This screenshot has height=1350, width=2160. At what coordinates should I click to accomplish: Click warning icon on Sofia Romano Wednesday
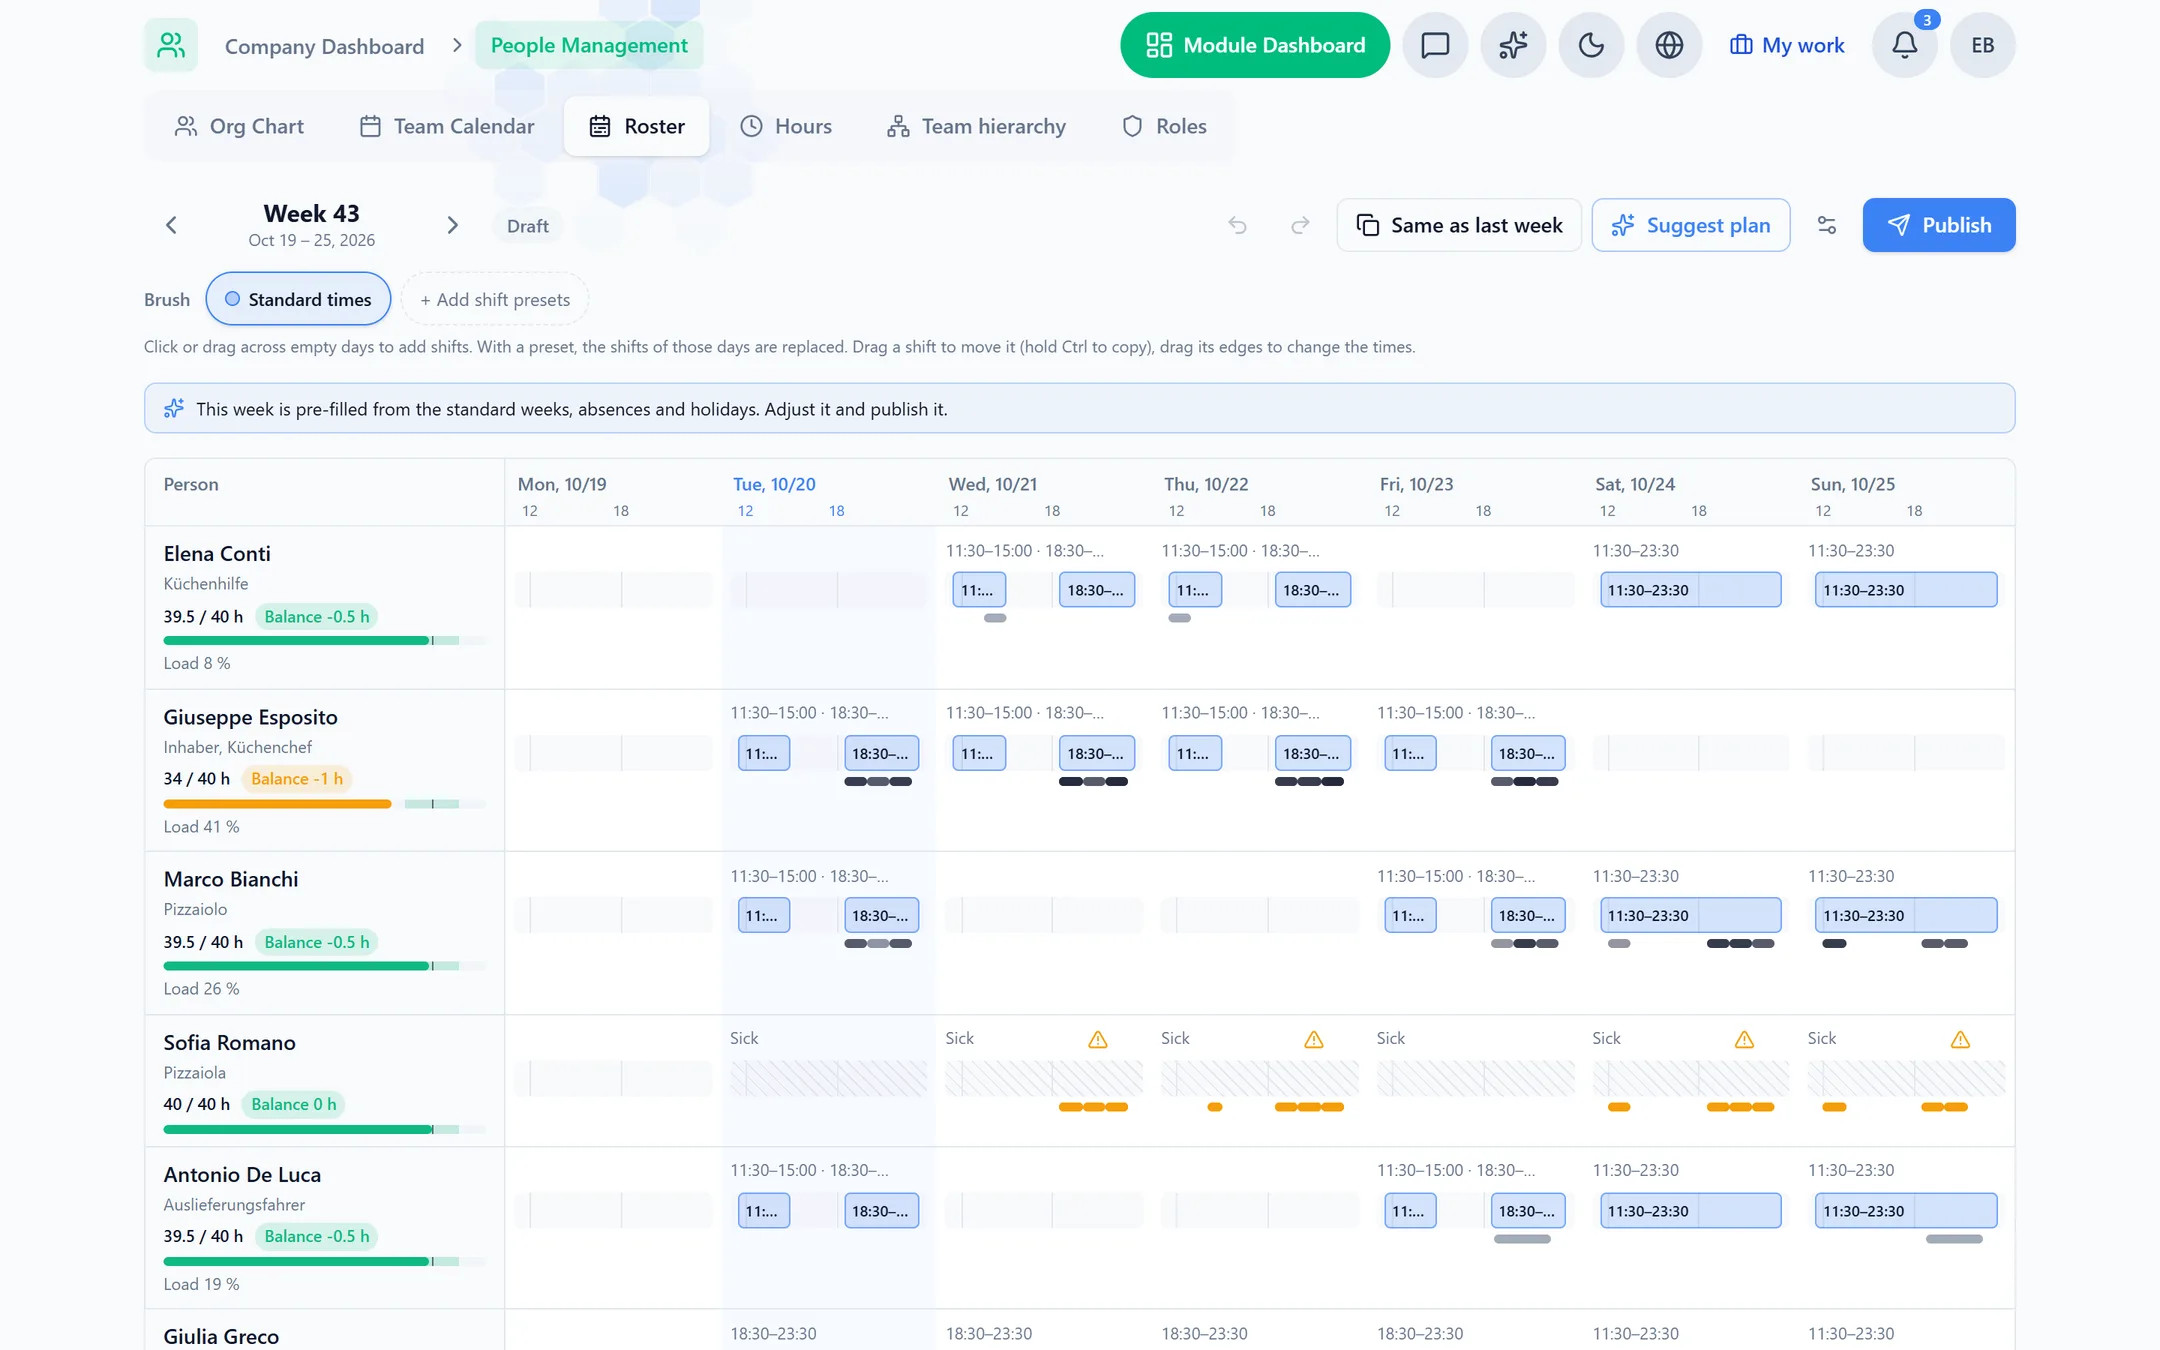tap(1098, 1039)
